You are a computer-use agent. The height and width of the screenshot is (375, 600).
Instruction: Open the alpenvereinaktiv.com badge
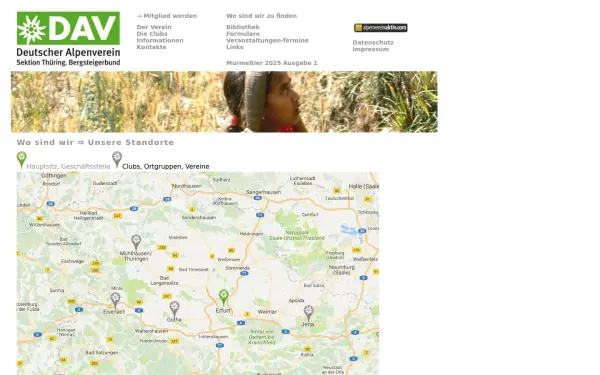click(x=381, y=28)
